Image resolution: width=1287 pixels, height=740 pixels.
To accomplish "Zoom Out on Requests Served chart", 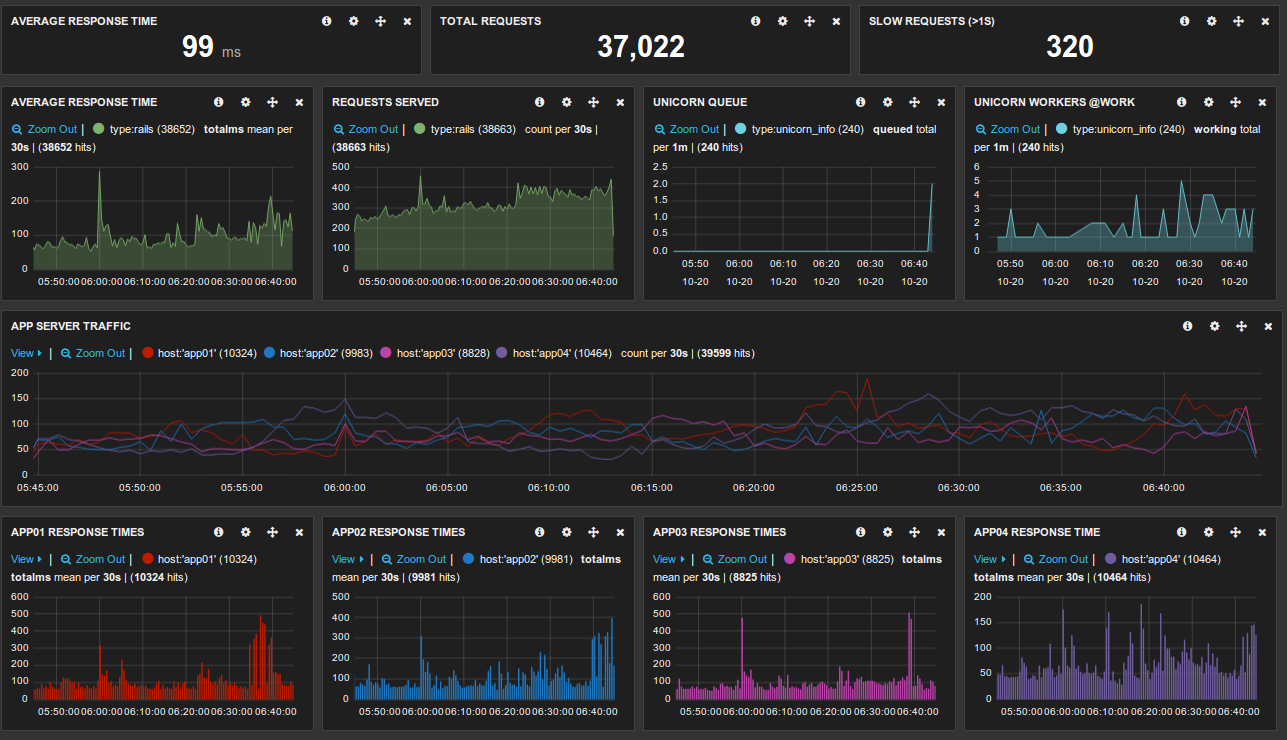I will click(365, 129).
